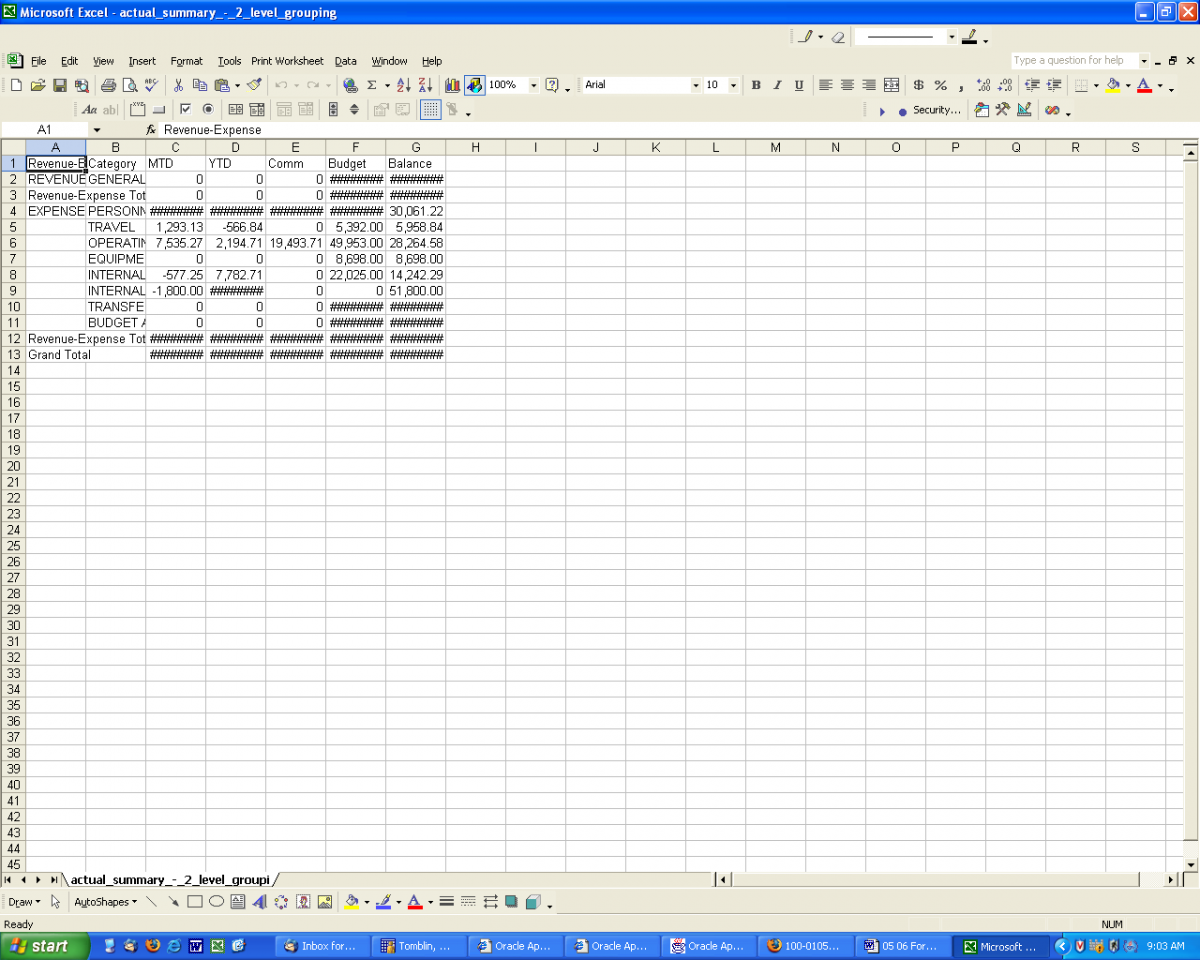Click the Security... button
The height and width of the screenshot is (960, 1200).
(x=937, y=110)
